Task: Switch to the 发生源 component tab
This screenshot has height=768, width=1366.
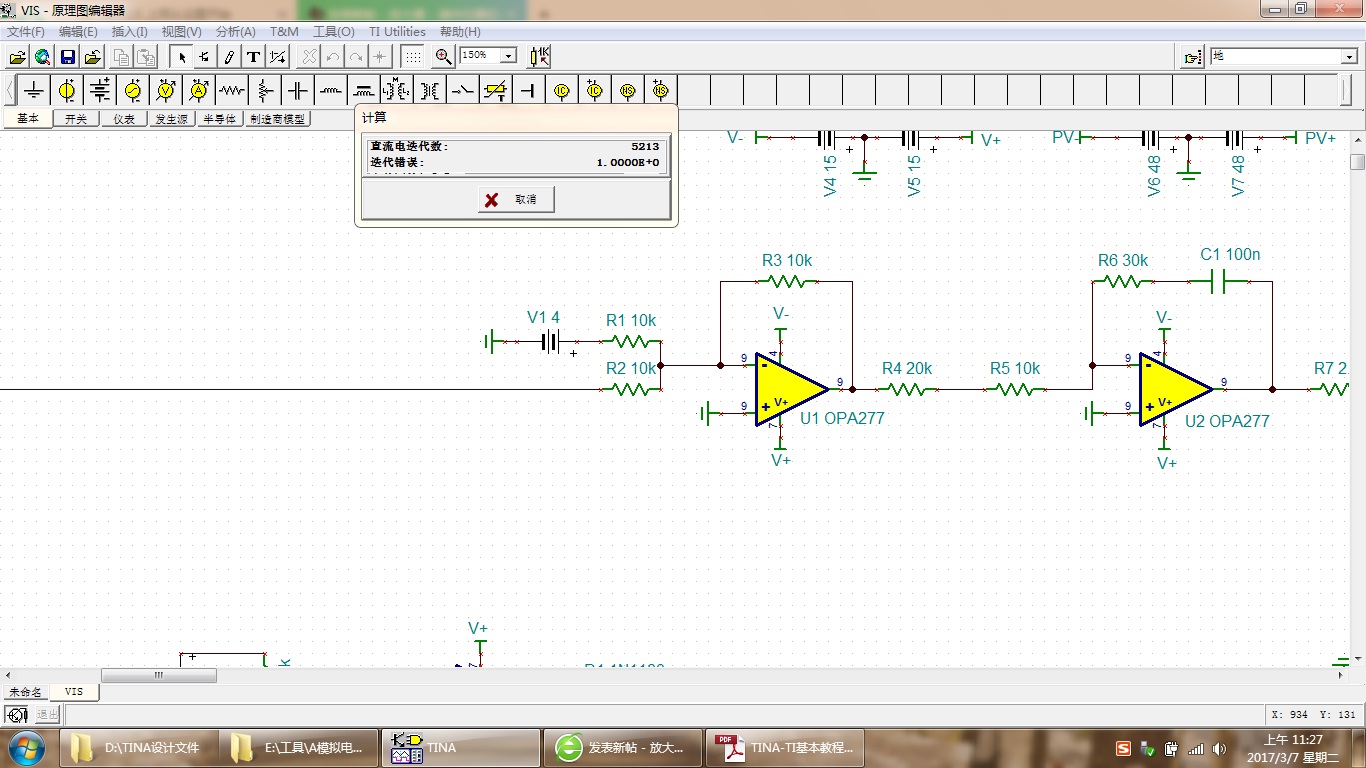Action: coord(171,119)
